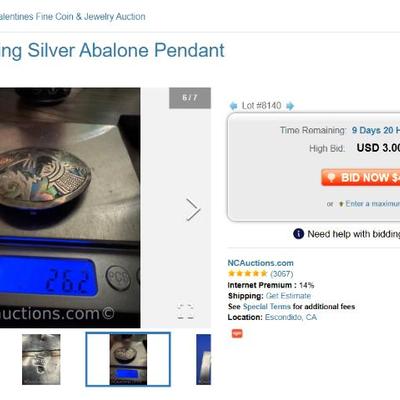Screen dimensions: 400x400
Task: Show next image using the chevron arrow
Action: pyautogui.click(x=193, y=210)
